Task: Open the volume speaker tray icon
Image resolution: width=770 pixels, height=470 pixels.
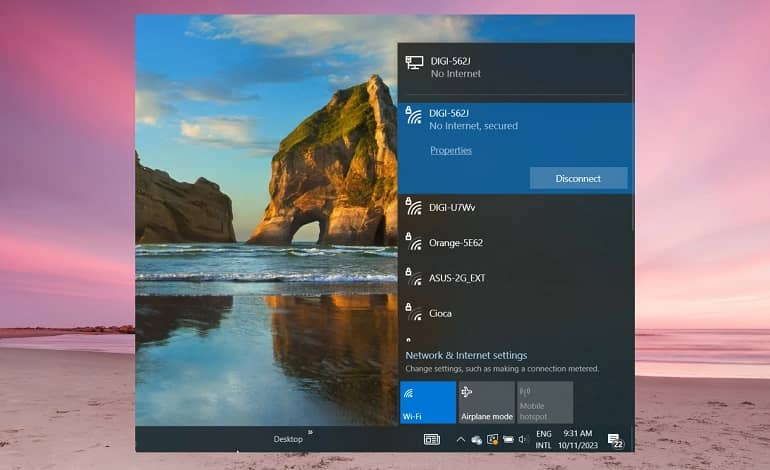Action: coord(522,439)
